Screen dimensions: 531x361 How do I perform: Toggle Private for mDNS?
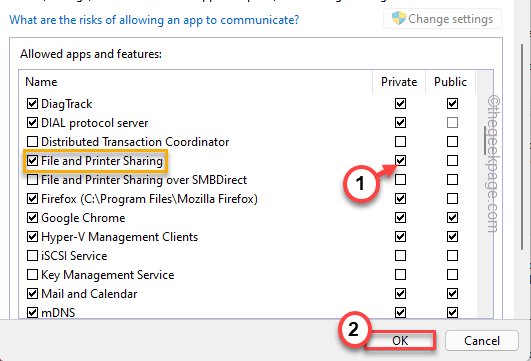tap(400, 312)
